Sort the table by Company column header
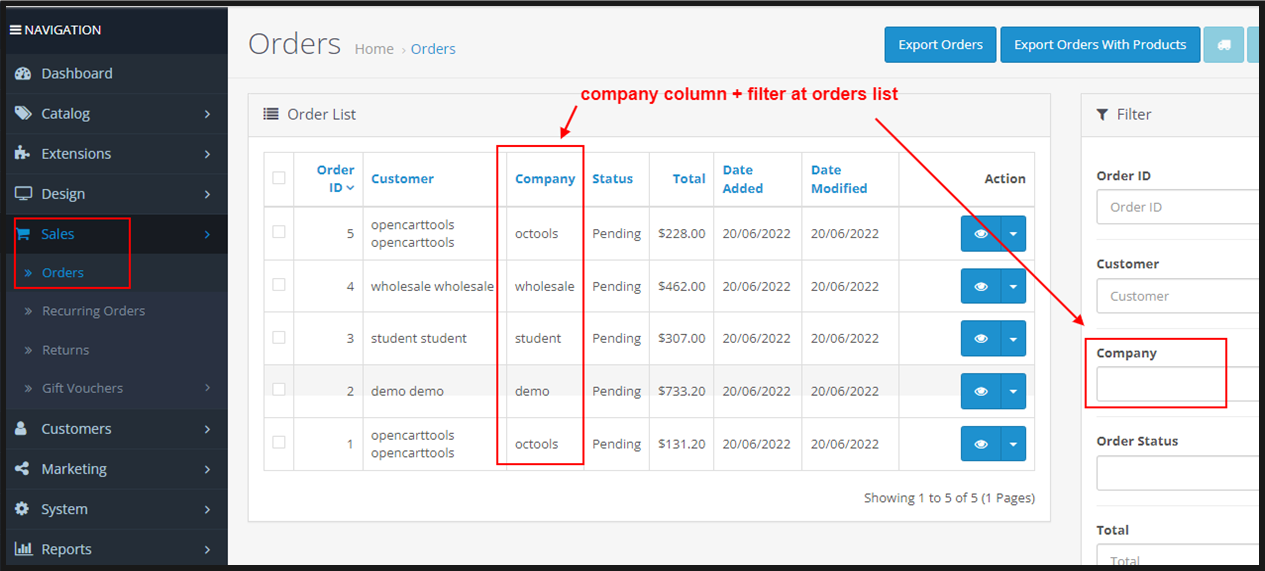 tap(545, 179)
